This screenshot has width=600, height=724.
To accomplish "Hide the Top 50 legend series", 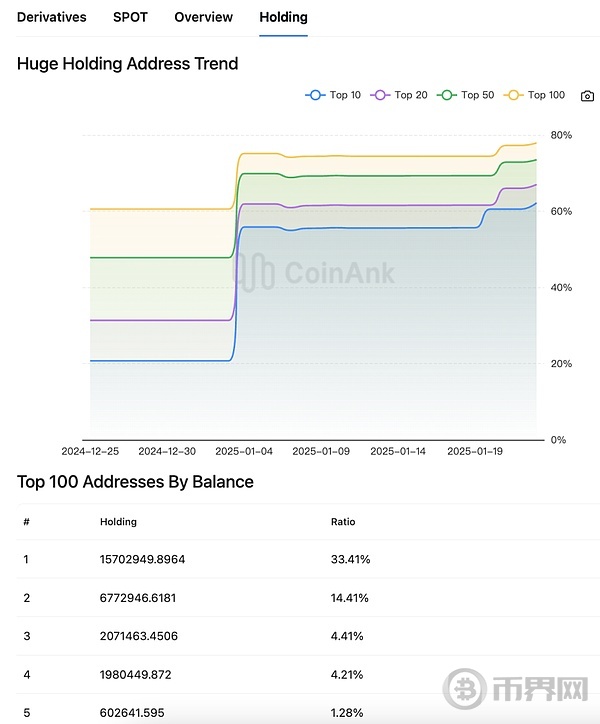I will pos(466,95).
